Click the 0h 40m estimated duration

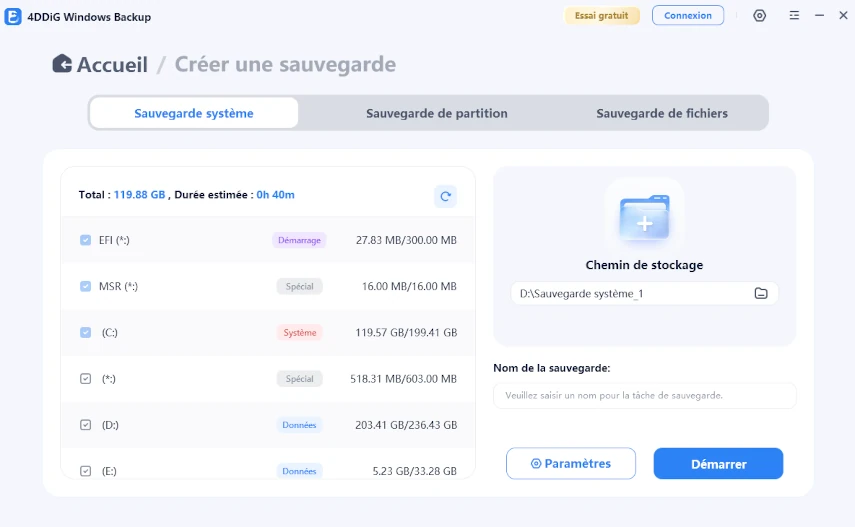click(x=275, y=195)
